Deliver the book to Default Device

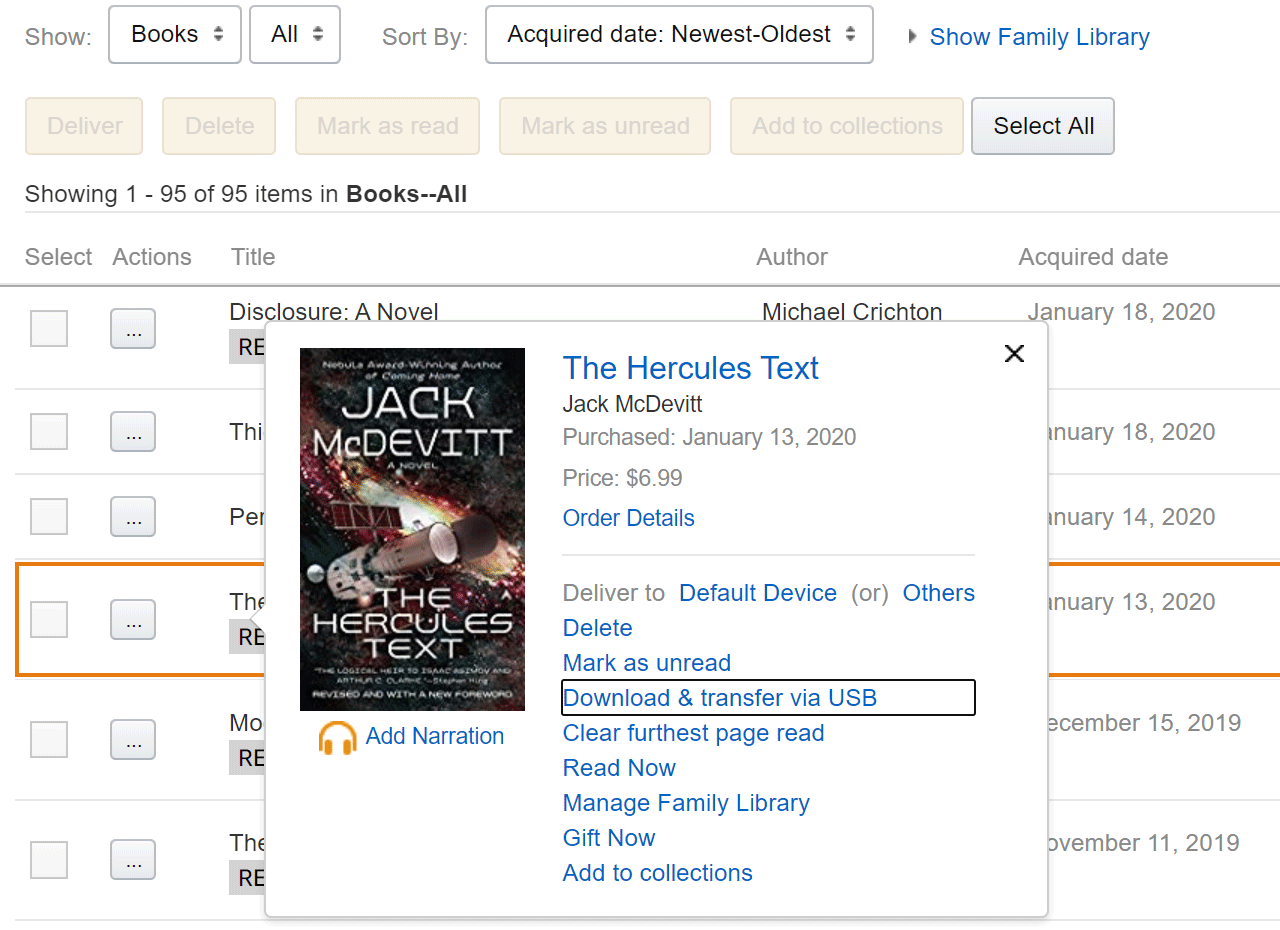coord(758,593)
